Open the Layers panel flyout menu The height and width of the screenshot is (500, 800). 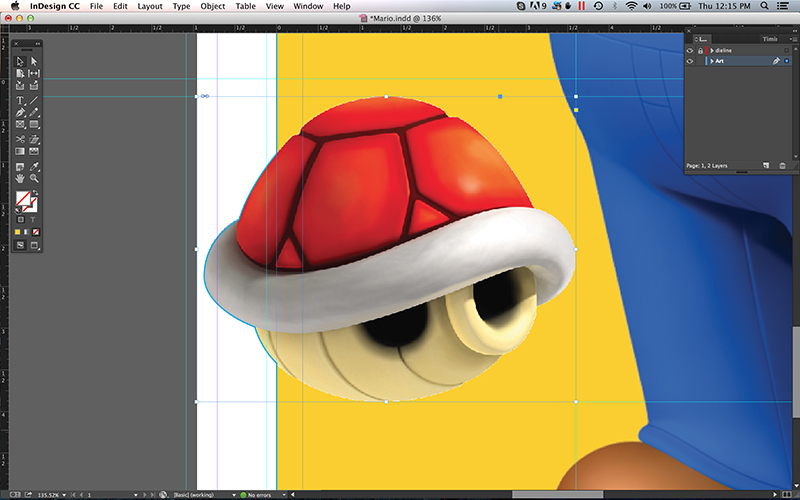coord(793,39)
